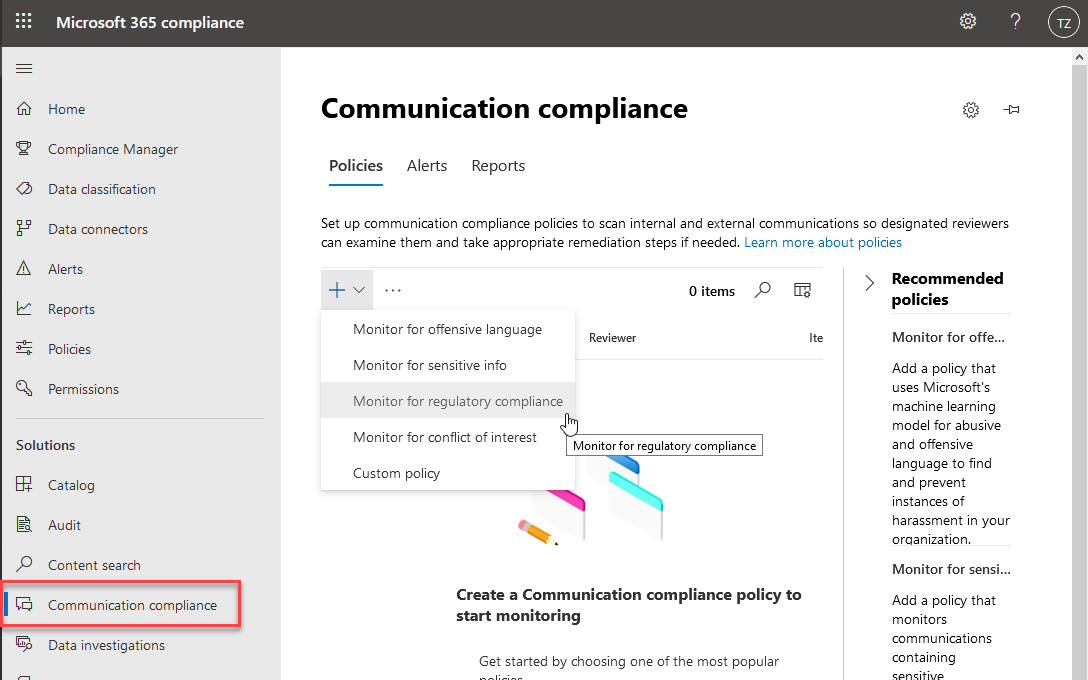Open Learn more about policies link
Screen dimensions: 1088x680
click(822, 243)
